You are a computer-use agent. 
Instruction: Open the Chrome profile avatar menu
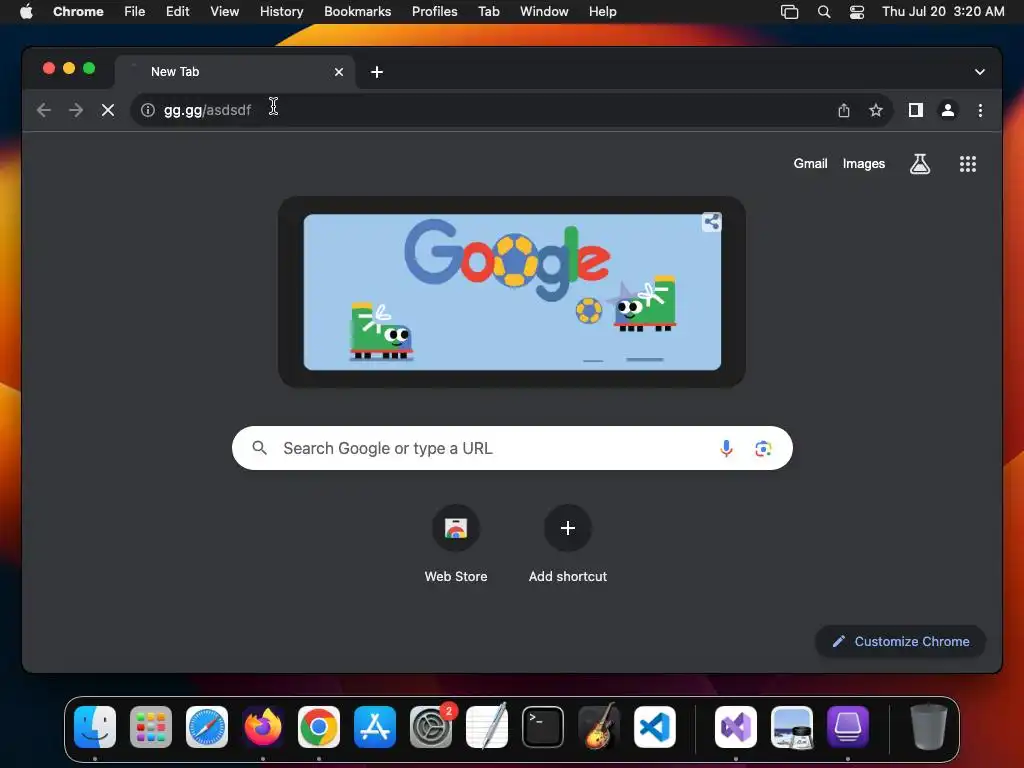[x=948, y=110]
